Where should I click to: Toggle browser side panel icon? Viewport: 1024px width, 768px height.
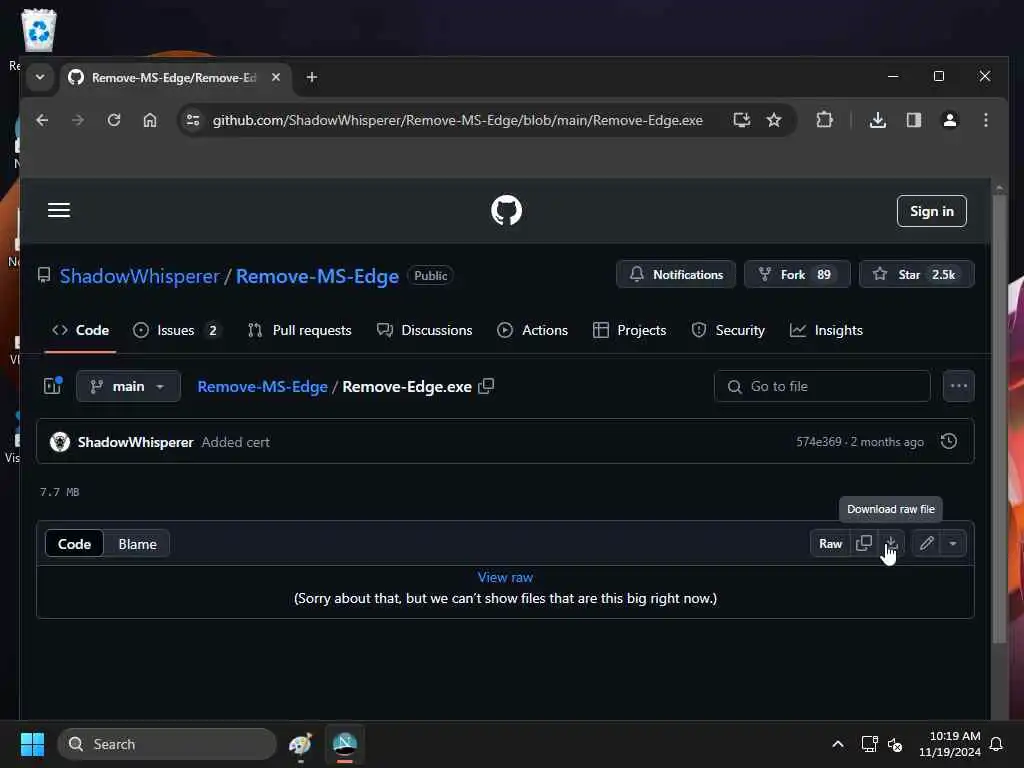tap(914, 120)
